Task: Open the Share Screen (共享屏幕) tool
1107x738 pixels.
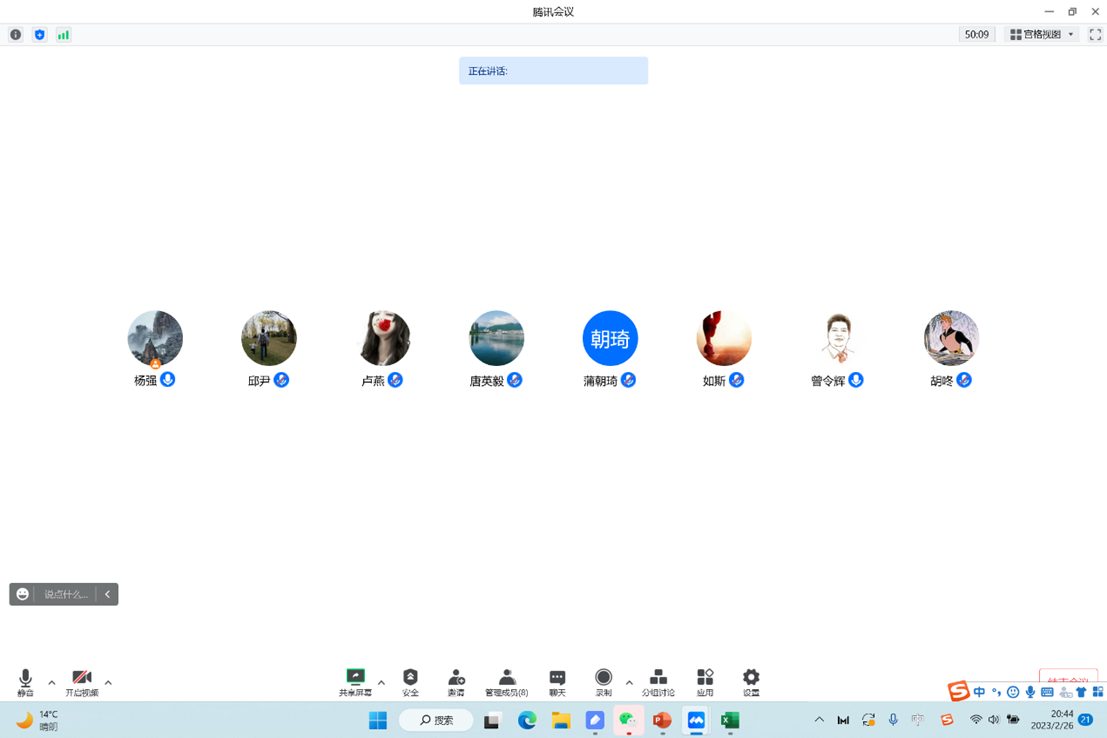Action: click(x=355, y=681)
